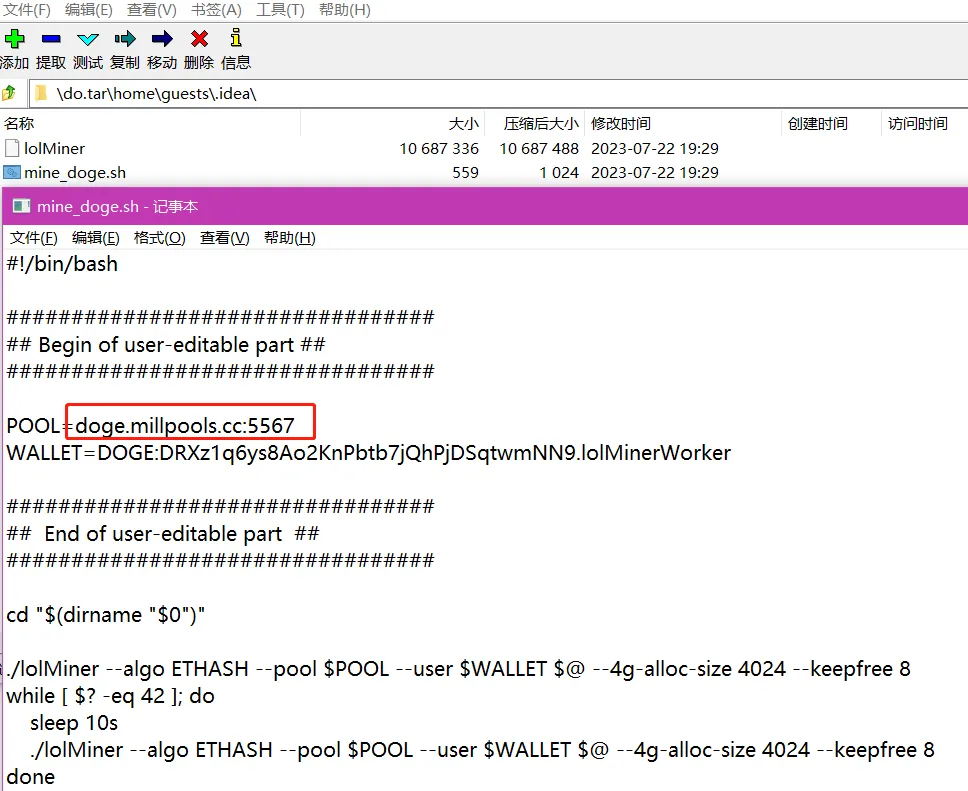Click the Info (信息) icon
Image resolution: width=968 pixels, height=791 pixels.
pyautogui.click(x=236, y=39)
